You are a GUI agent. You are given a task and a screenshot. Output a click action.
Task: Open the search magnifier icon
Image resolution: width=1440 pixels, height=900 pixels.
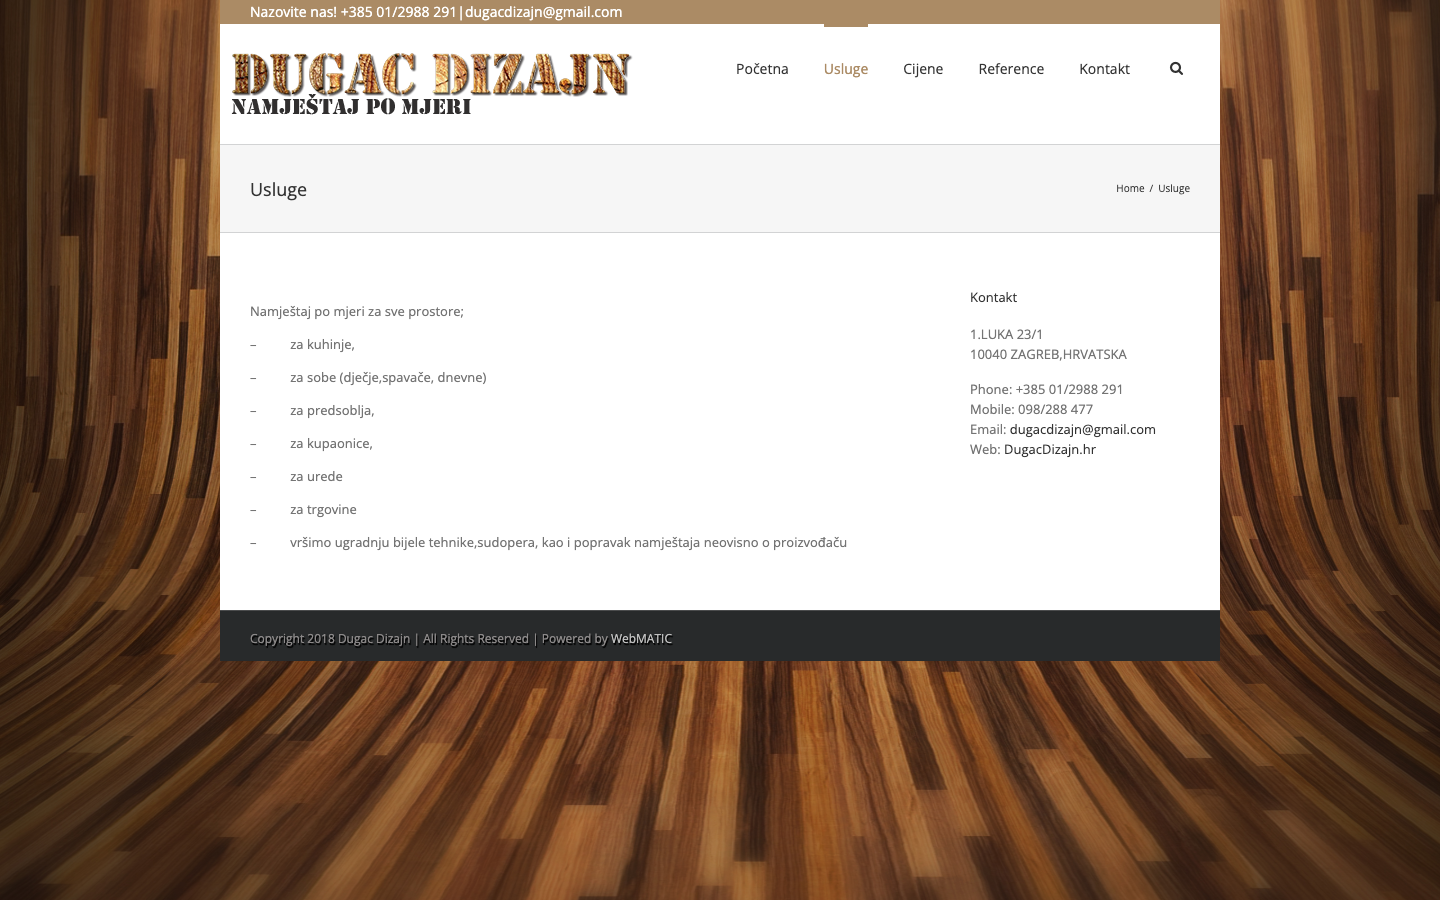tap(1176, 69)
